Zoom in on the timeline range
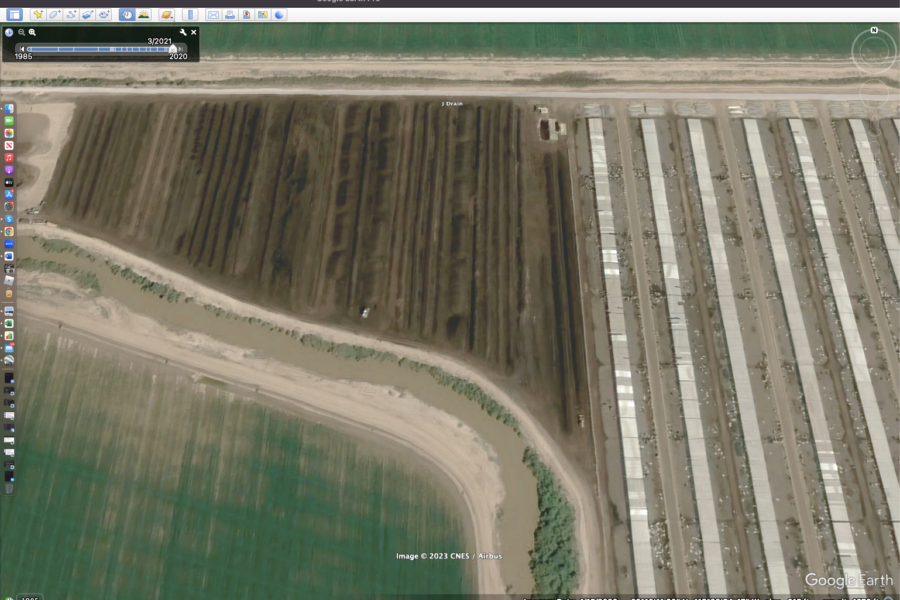 pyautogui.click(x=31, y=32)
